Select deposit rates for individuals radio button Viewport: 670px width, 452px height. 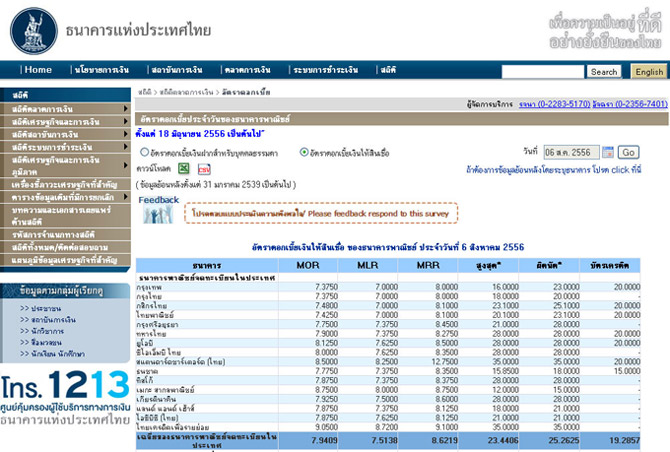click(145, 152)
